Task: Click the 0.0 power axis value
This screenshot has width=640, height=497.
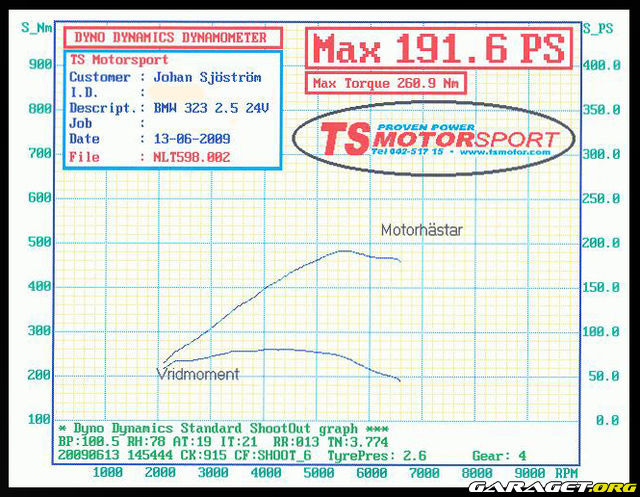Action: tap(608, 420)
